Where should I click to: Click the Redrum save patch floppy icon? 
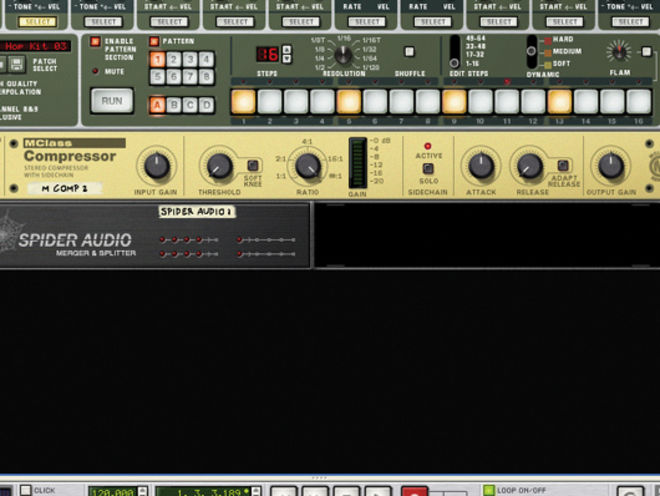tap(16, 64)
